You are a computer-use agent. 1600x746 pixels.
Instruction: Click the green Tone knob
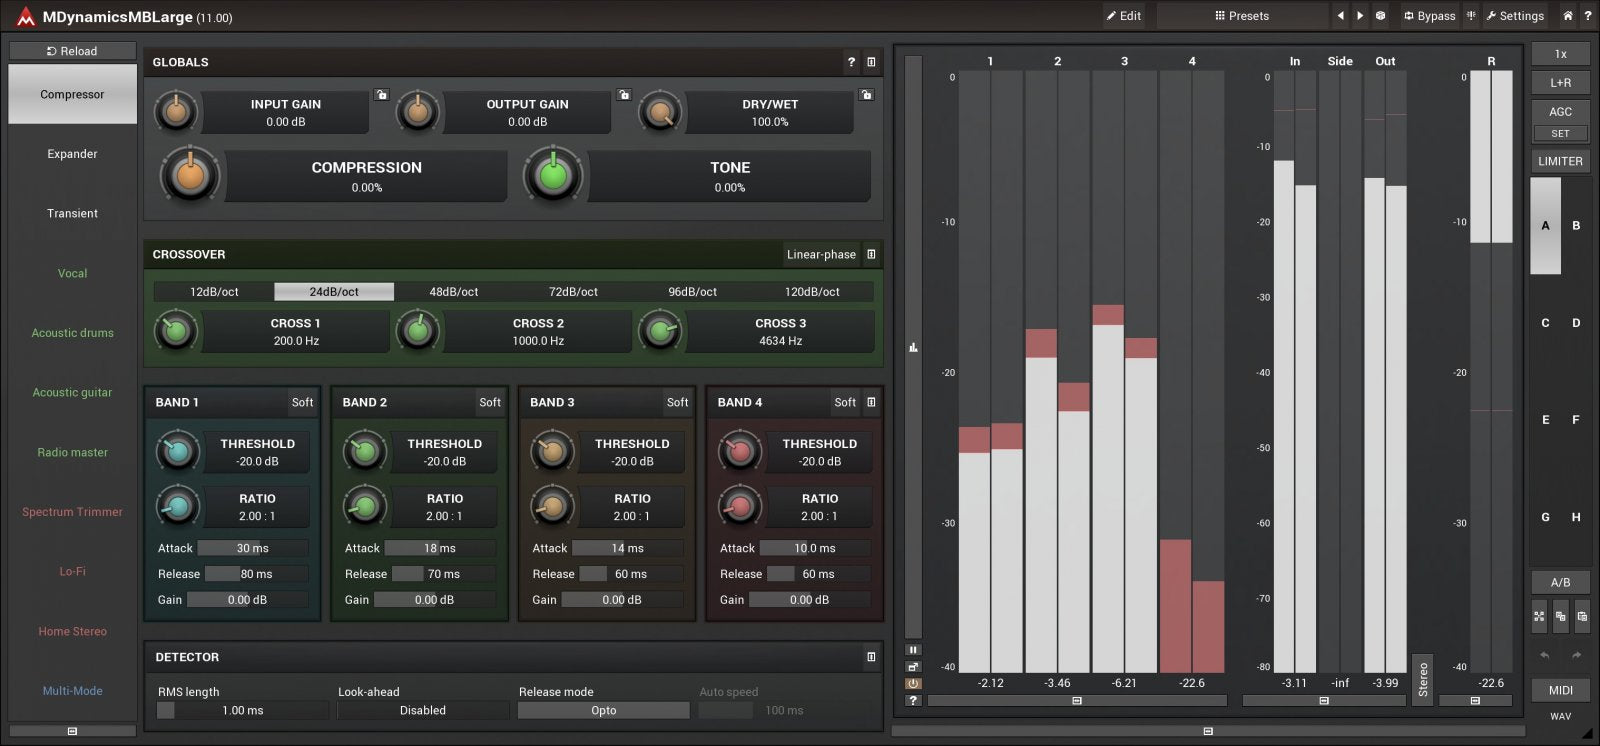click(x=553, y=176)
